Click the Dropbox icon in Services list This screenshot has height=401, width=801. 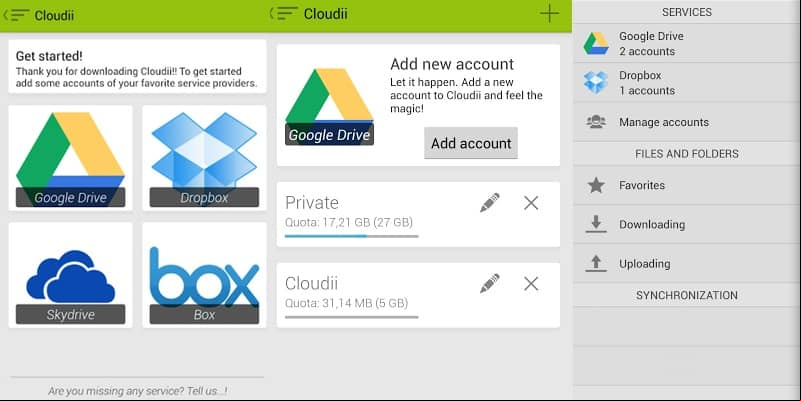tap(596, 83)
